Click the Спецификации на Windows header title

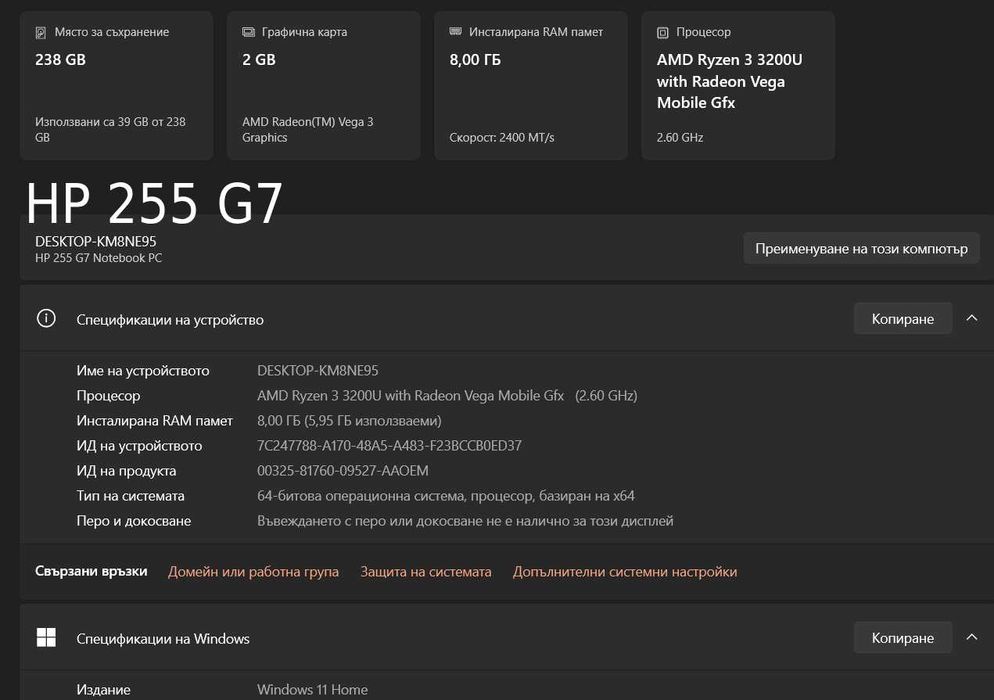(x=163, y=638)
